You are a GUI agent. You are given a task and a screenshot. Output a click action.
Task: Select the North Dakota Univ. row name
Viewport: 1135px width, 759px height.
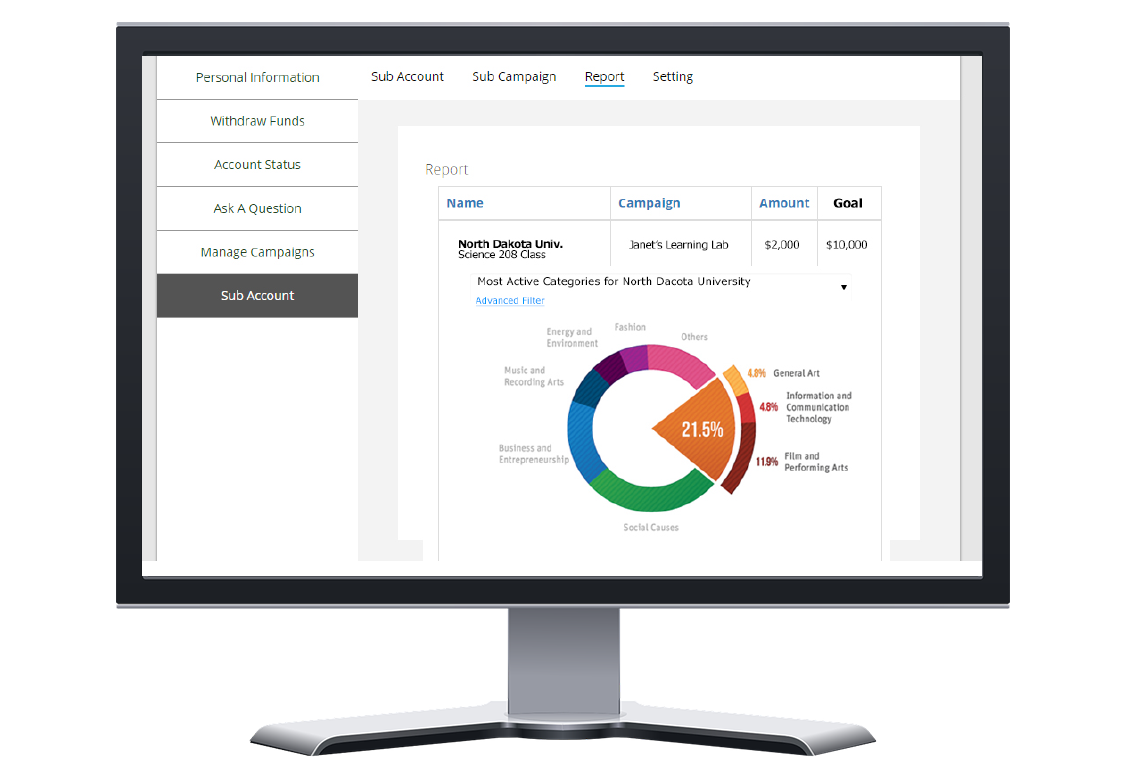coord(510,244)
